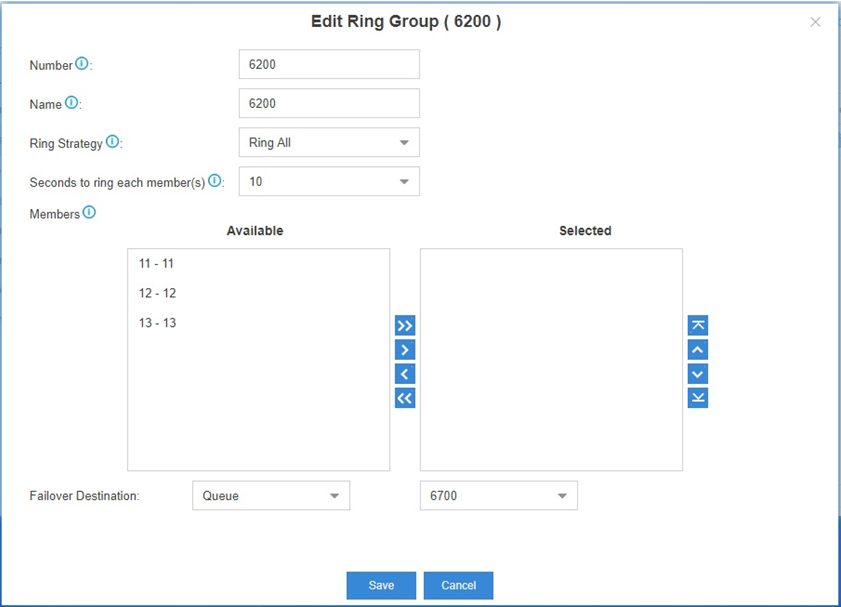Screen dimensions: 841x607
Task: Move selected member to top of list
Action: (x=698, y=325)
